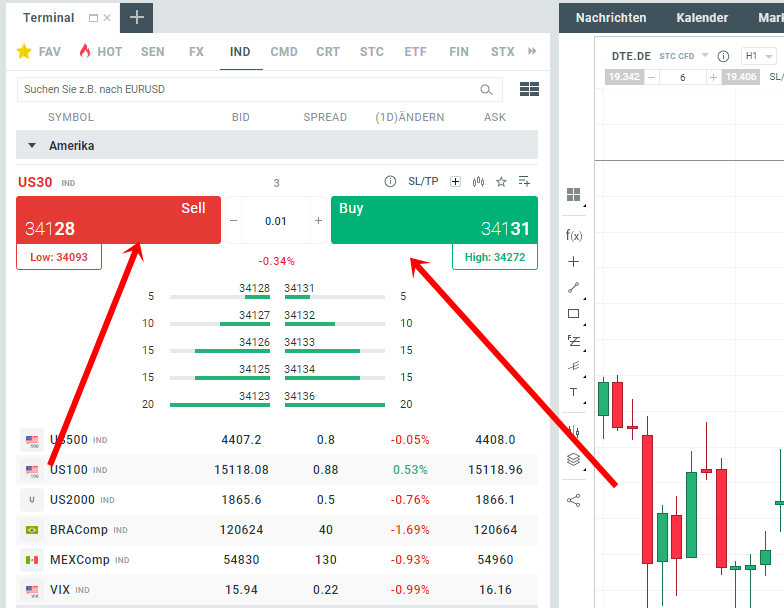Switch to the SEN tab
The width and height of the screenshot is (784, 608).
[152, 52]
